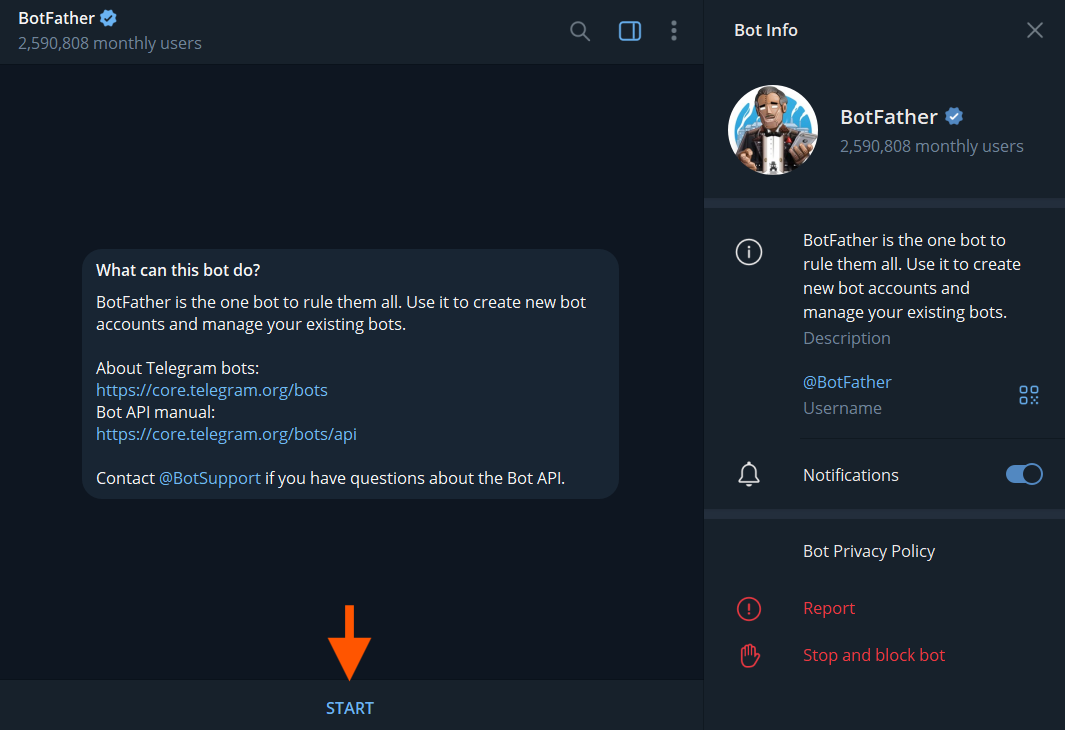The width and height of the screenshot is (1065, 730).
Task: Toggle the right sidebar panel icon
Action: pos(630,31)
